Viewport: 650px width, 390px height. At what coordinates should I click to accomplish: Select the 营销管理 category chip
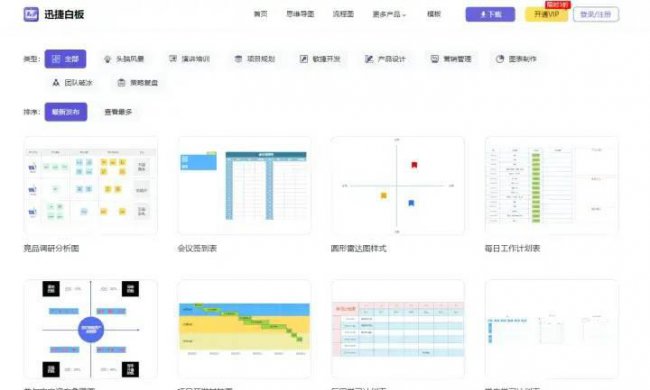coord(451,59)
